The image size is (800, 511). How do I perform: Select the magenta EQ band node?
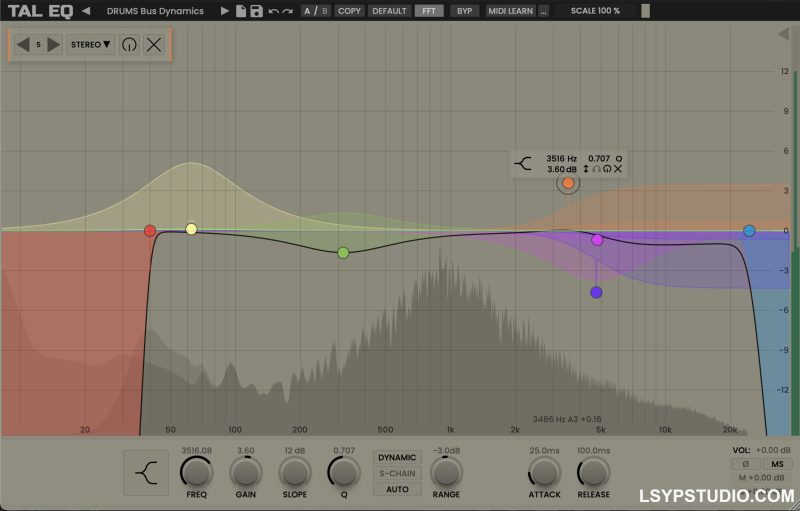[597, 240]
